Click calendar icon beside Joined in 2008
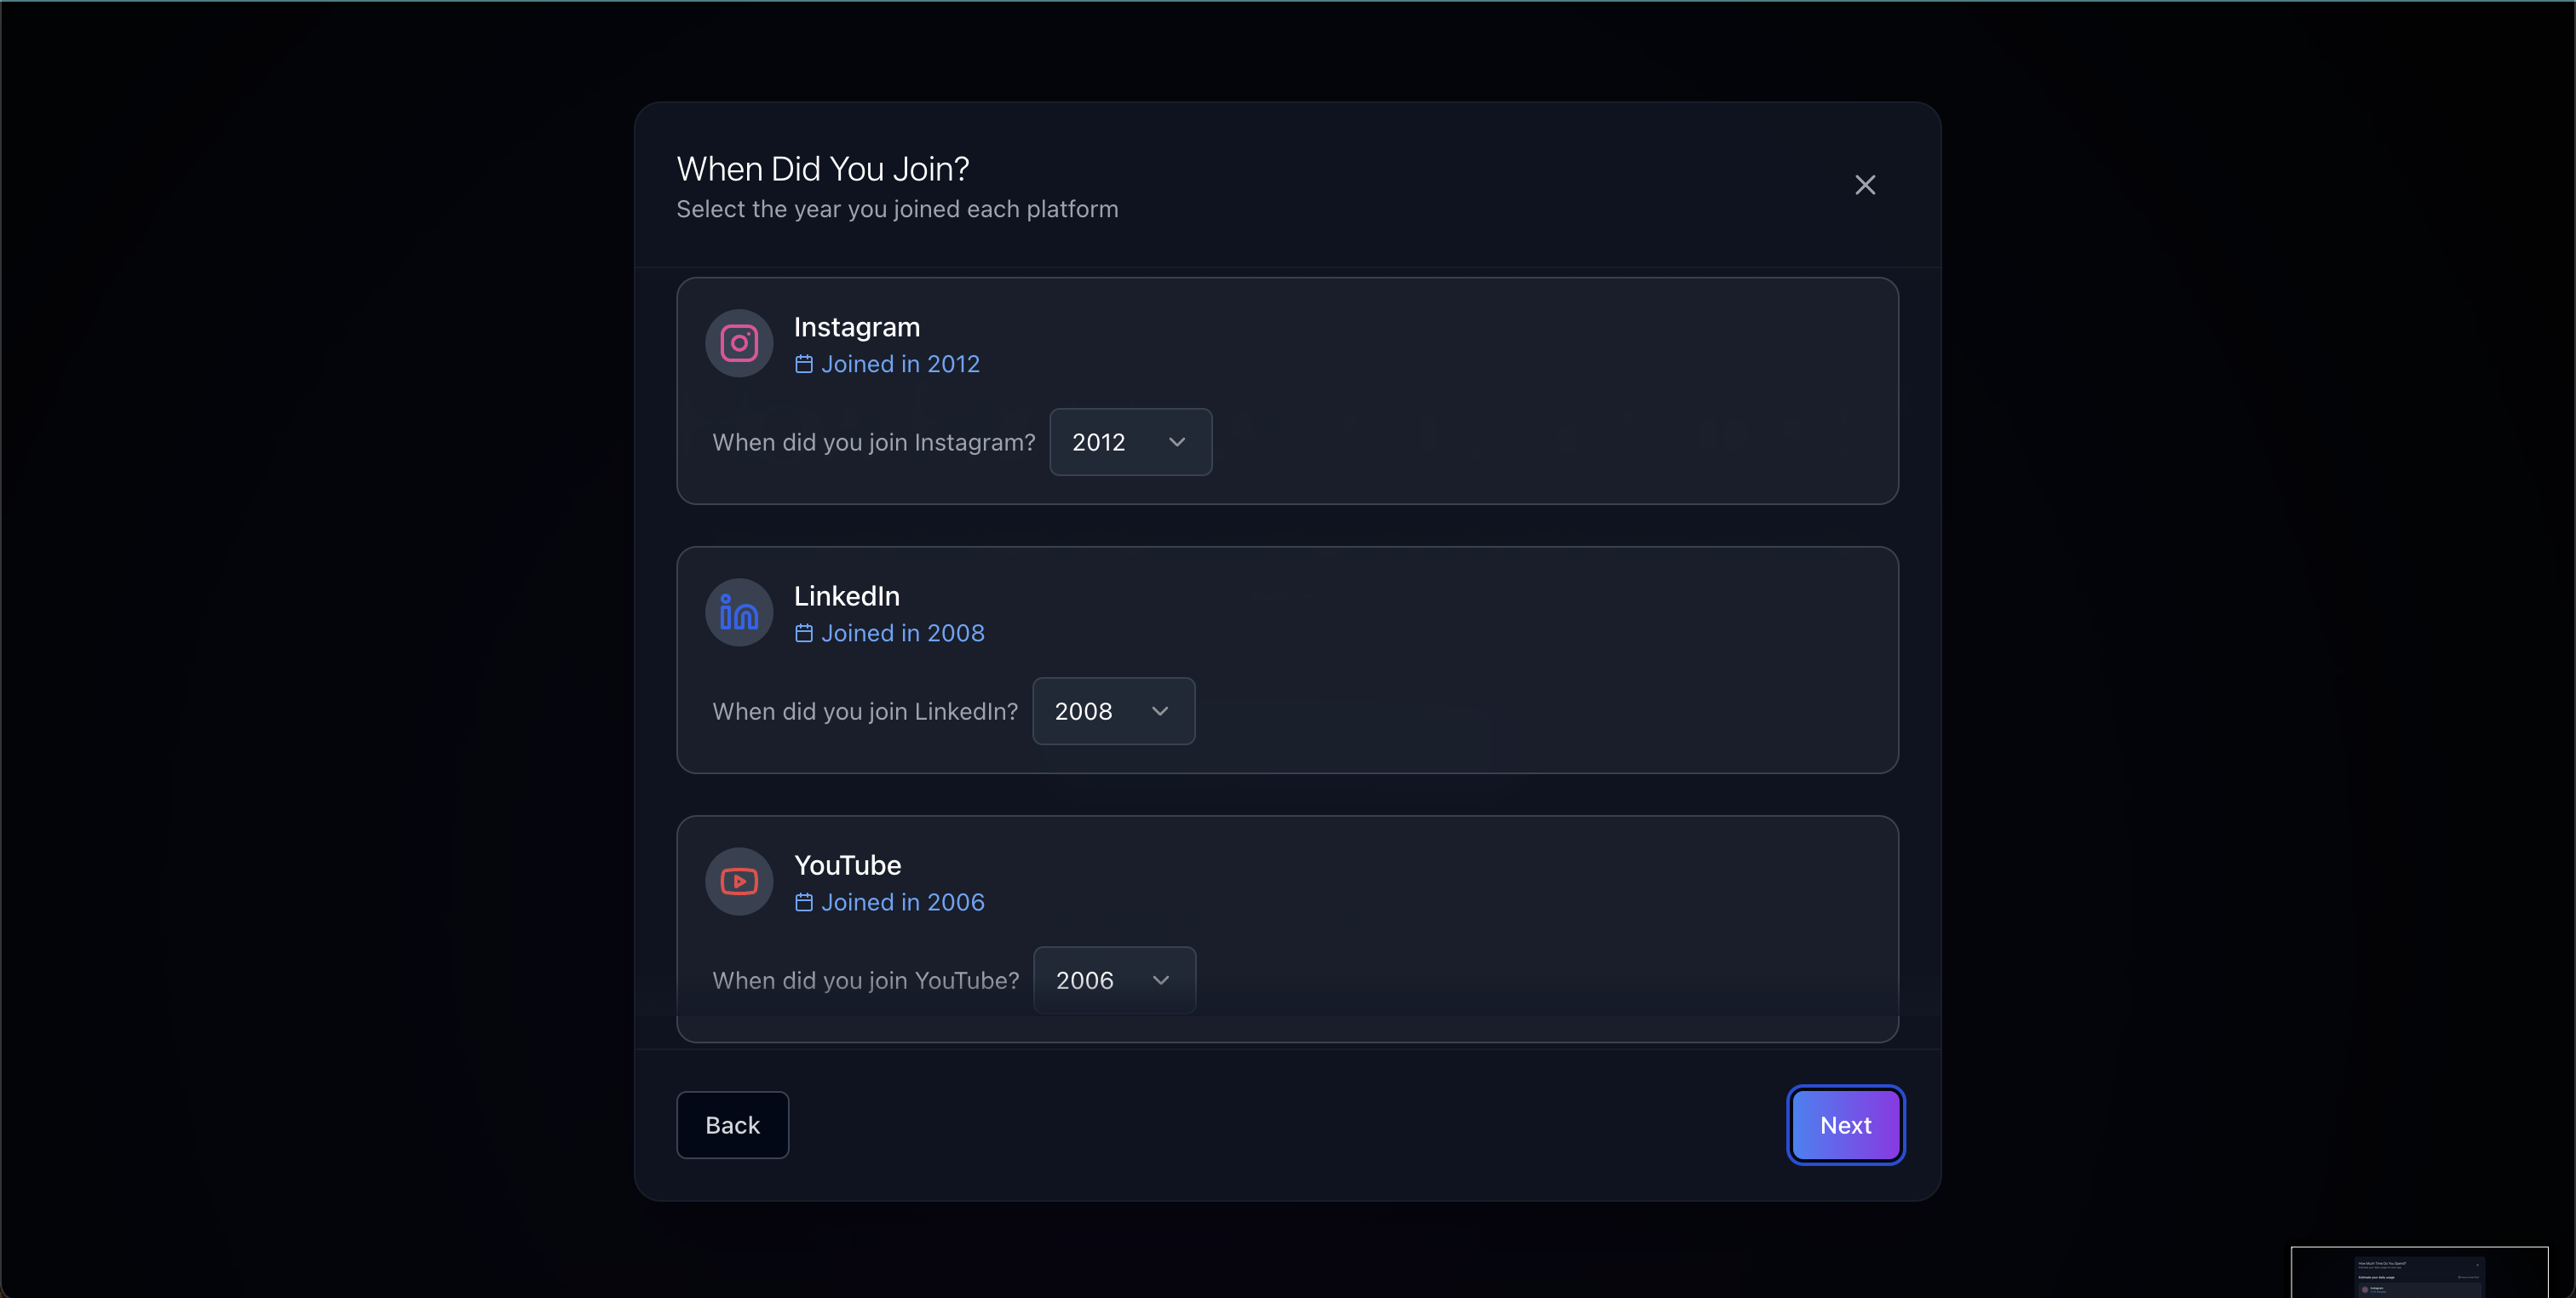The width and height of the screenshot is (2576, 1298). [804, 633]
